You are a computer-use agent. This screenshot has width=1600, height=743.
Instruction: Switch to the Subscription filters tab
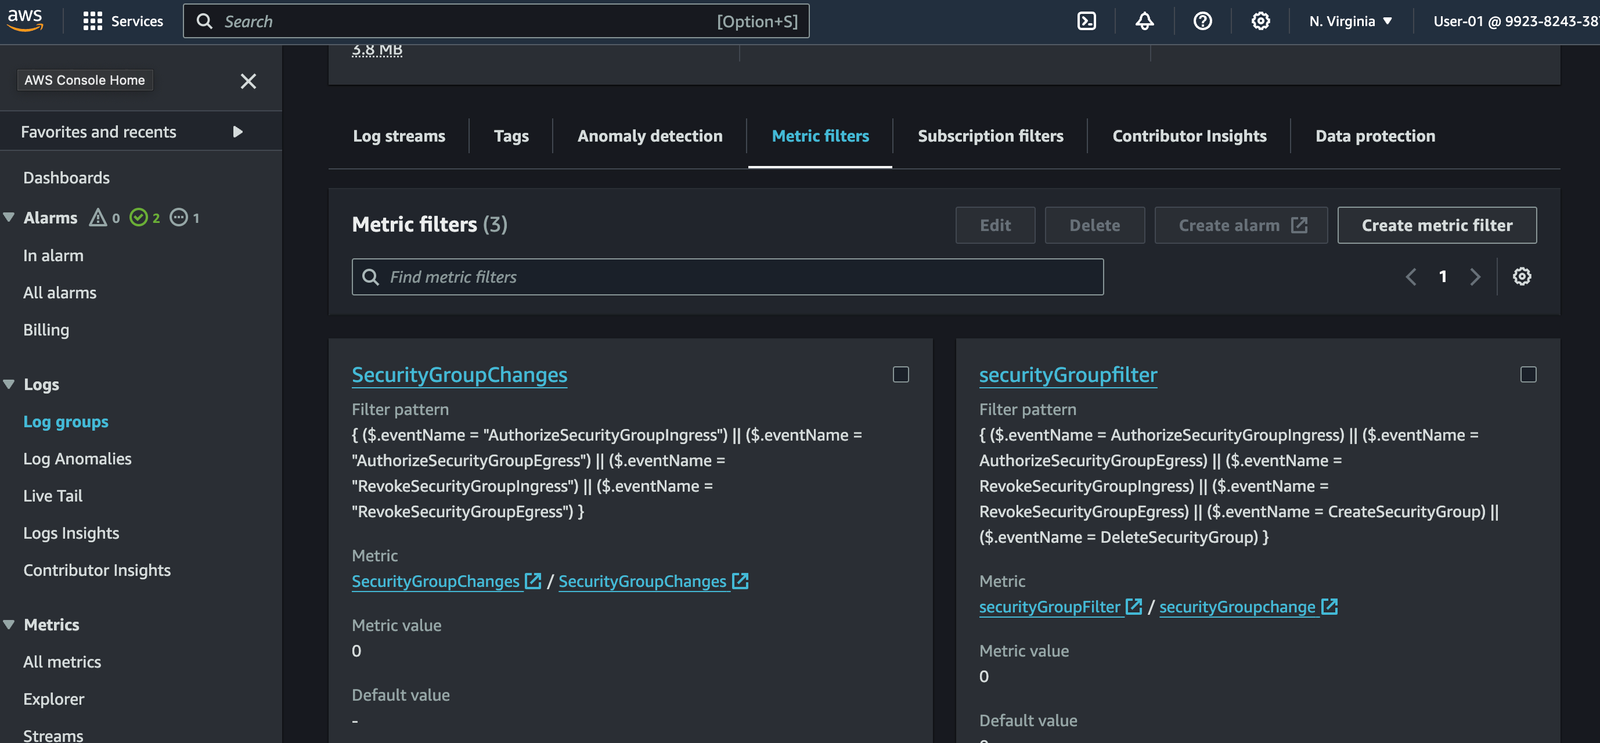click(x=990, y=136)
